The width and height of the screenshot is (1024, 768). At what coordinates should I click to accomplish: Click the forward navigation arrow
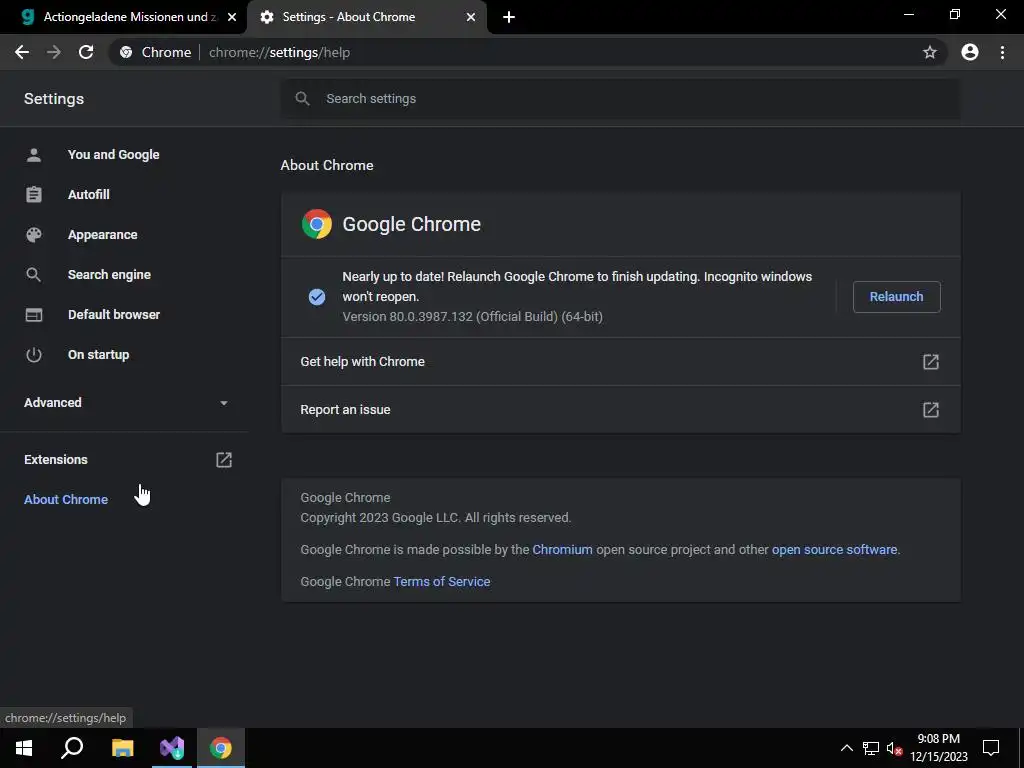[x=54, y=52]
